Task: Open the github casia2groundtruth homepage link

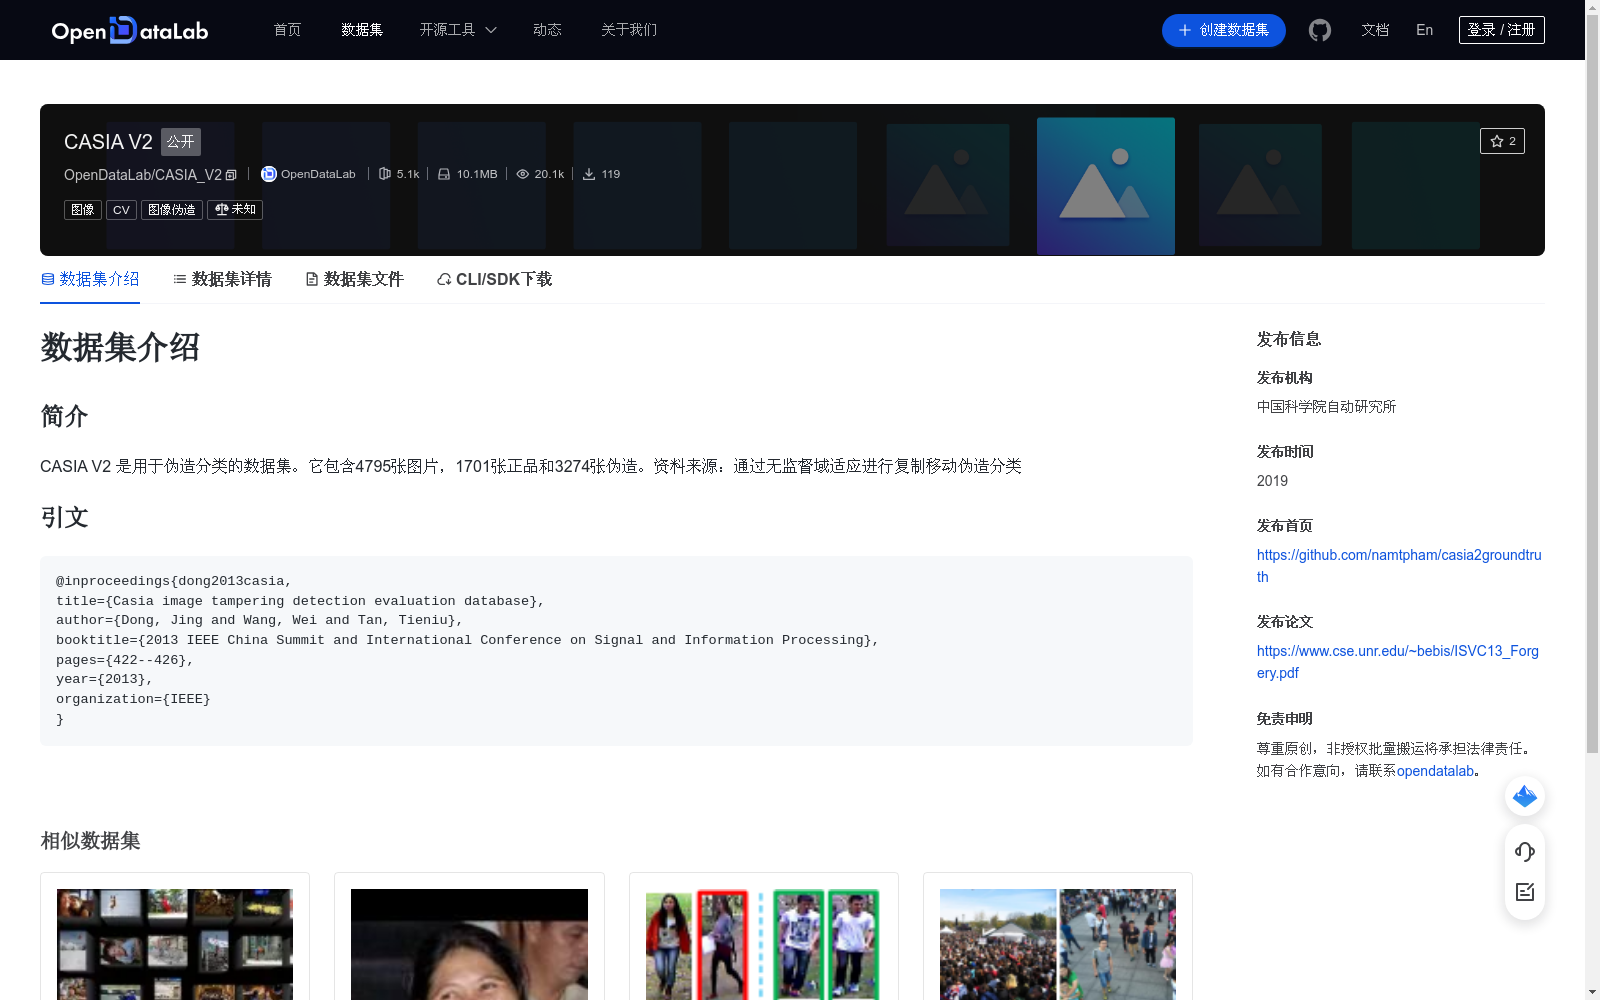Action: tap(1399, 566)
